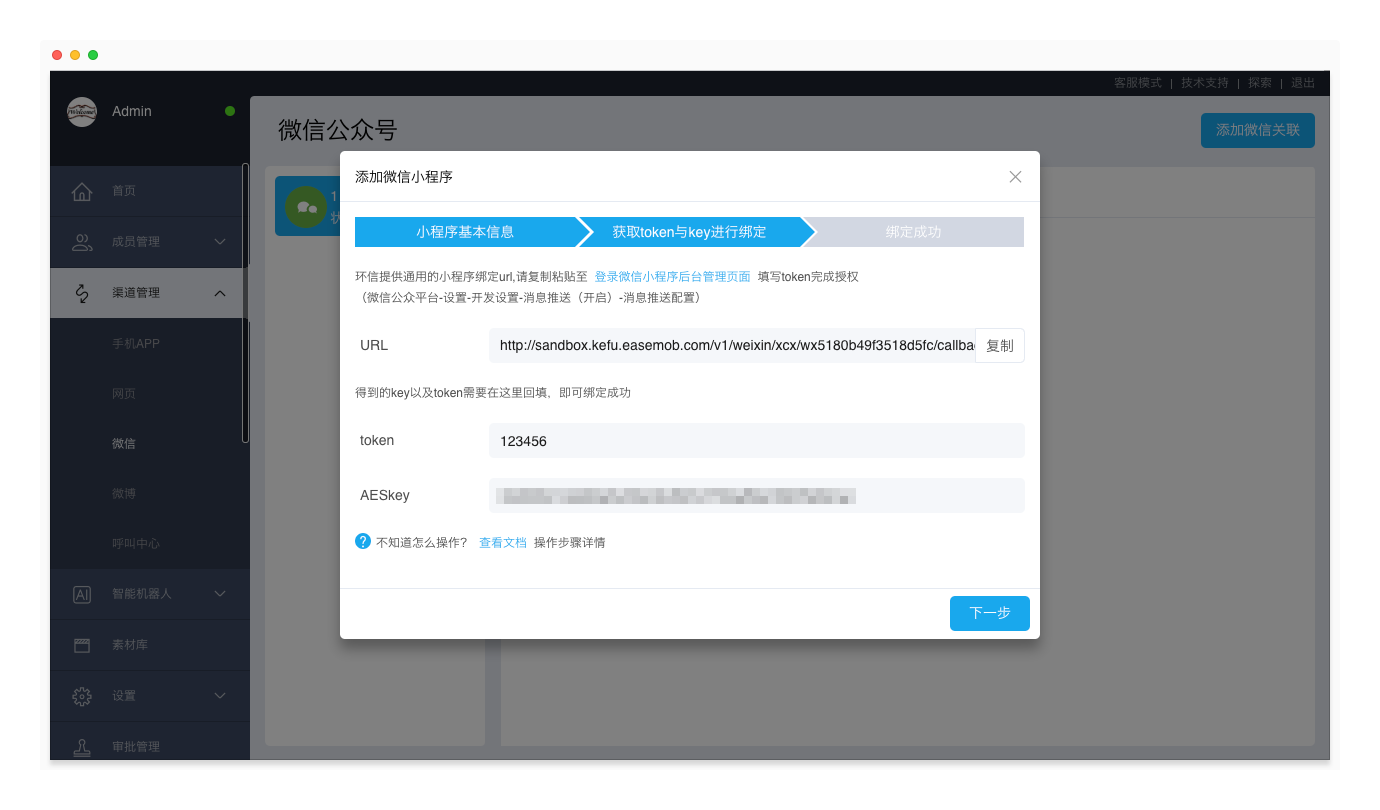The height and width of the screenshot is (810, 1380).
Task: Click the 素材库 material library icon
Action: coord(82,645)
